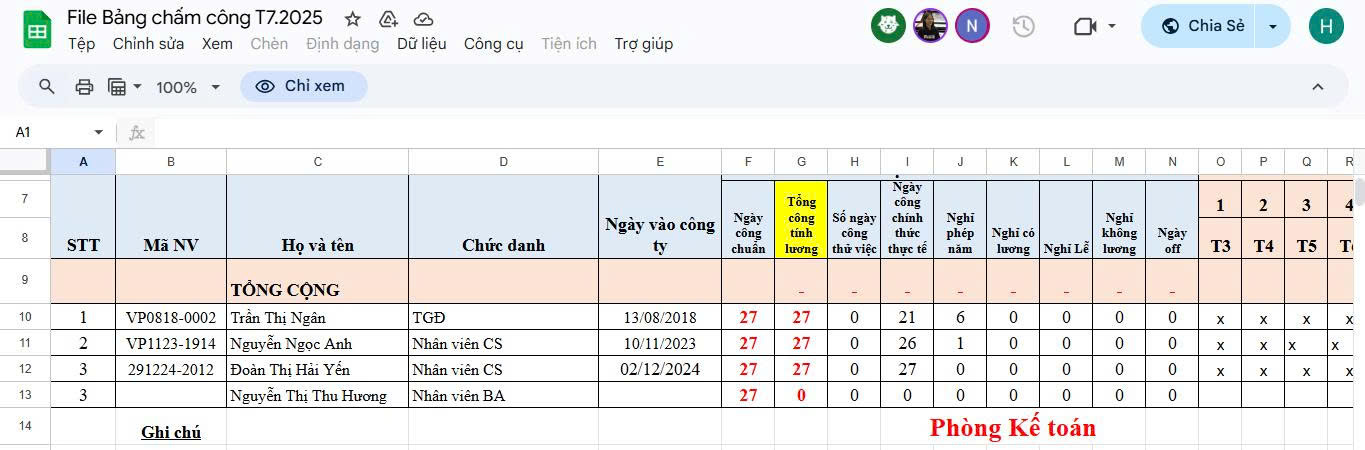Click the print icon
Screen dimensions: 1365x450
[x=84, y=87]
